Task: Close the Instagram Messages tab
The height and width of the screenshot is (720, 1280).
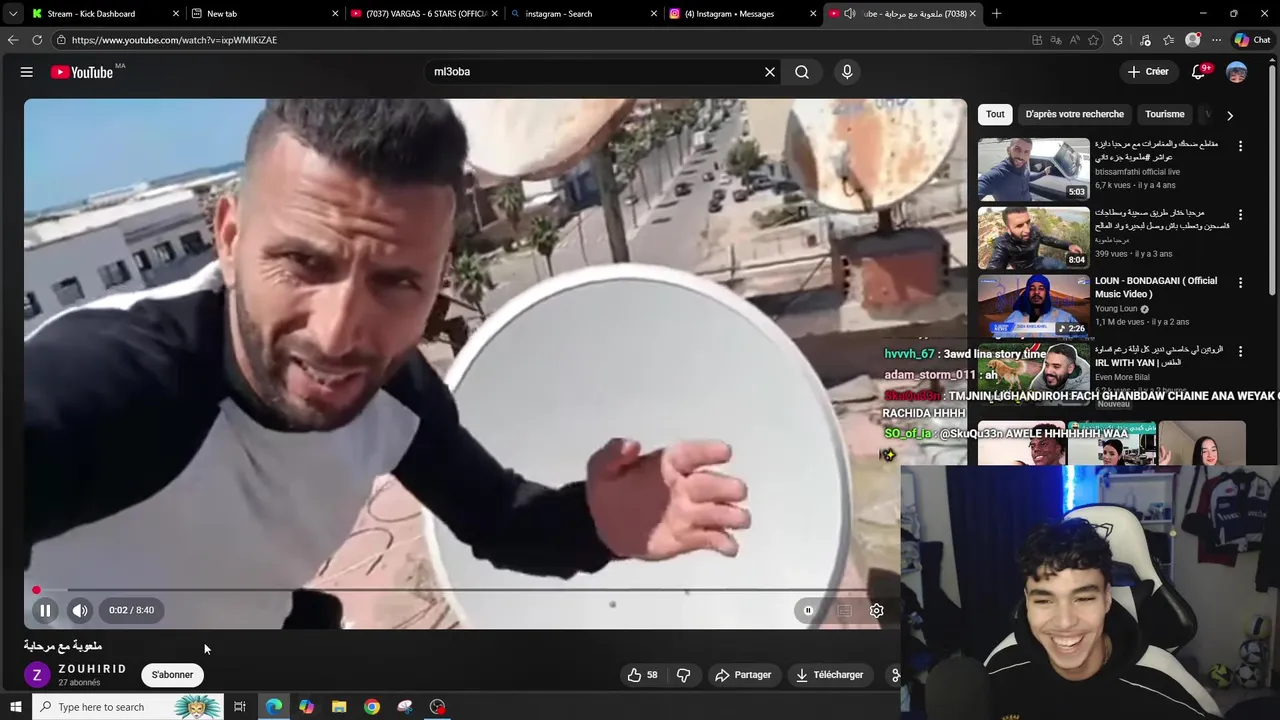Action: (x=814, y=14)
